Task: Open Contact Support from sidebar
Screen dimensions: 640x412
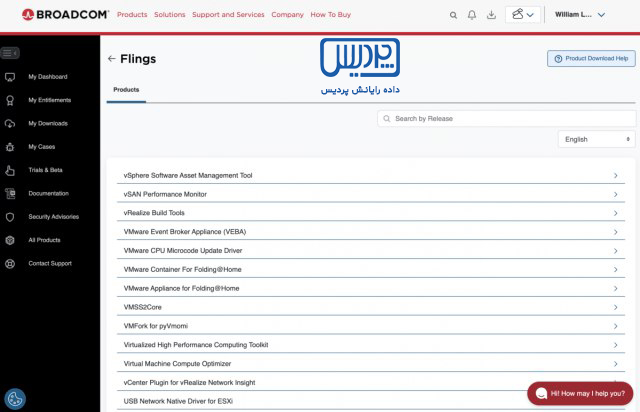Action: click(x=50, y=263)
